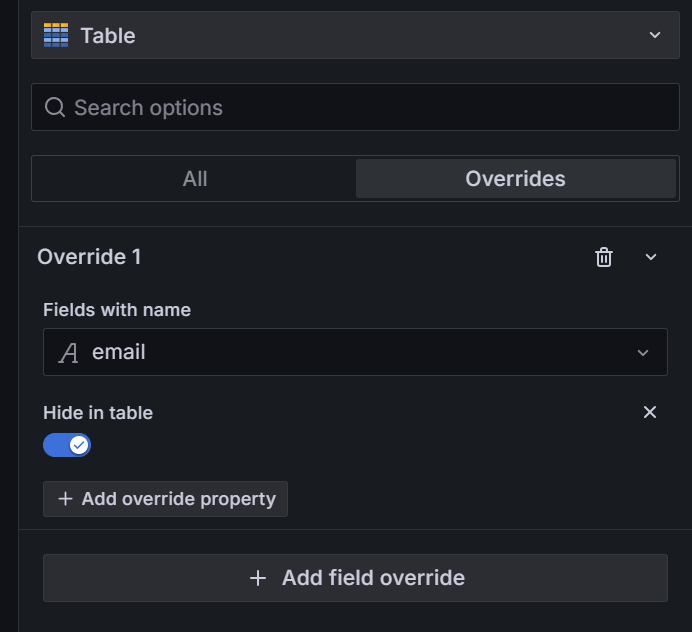
Task: Click the string type icon beside email
Action: click(69, 352)
